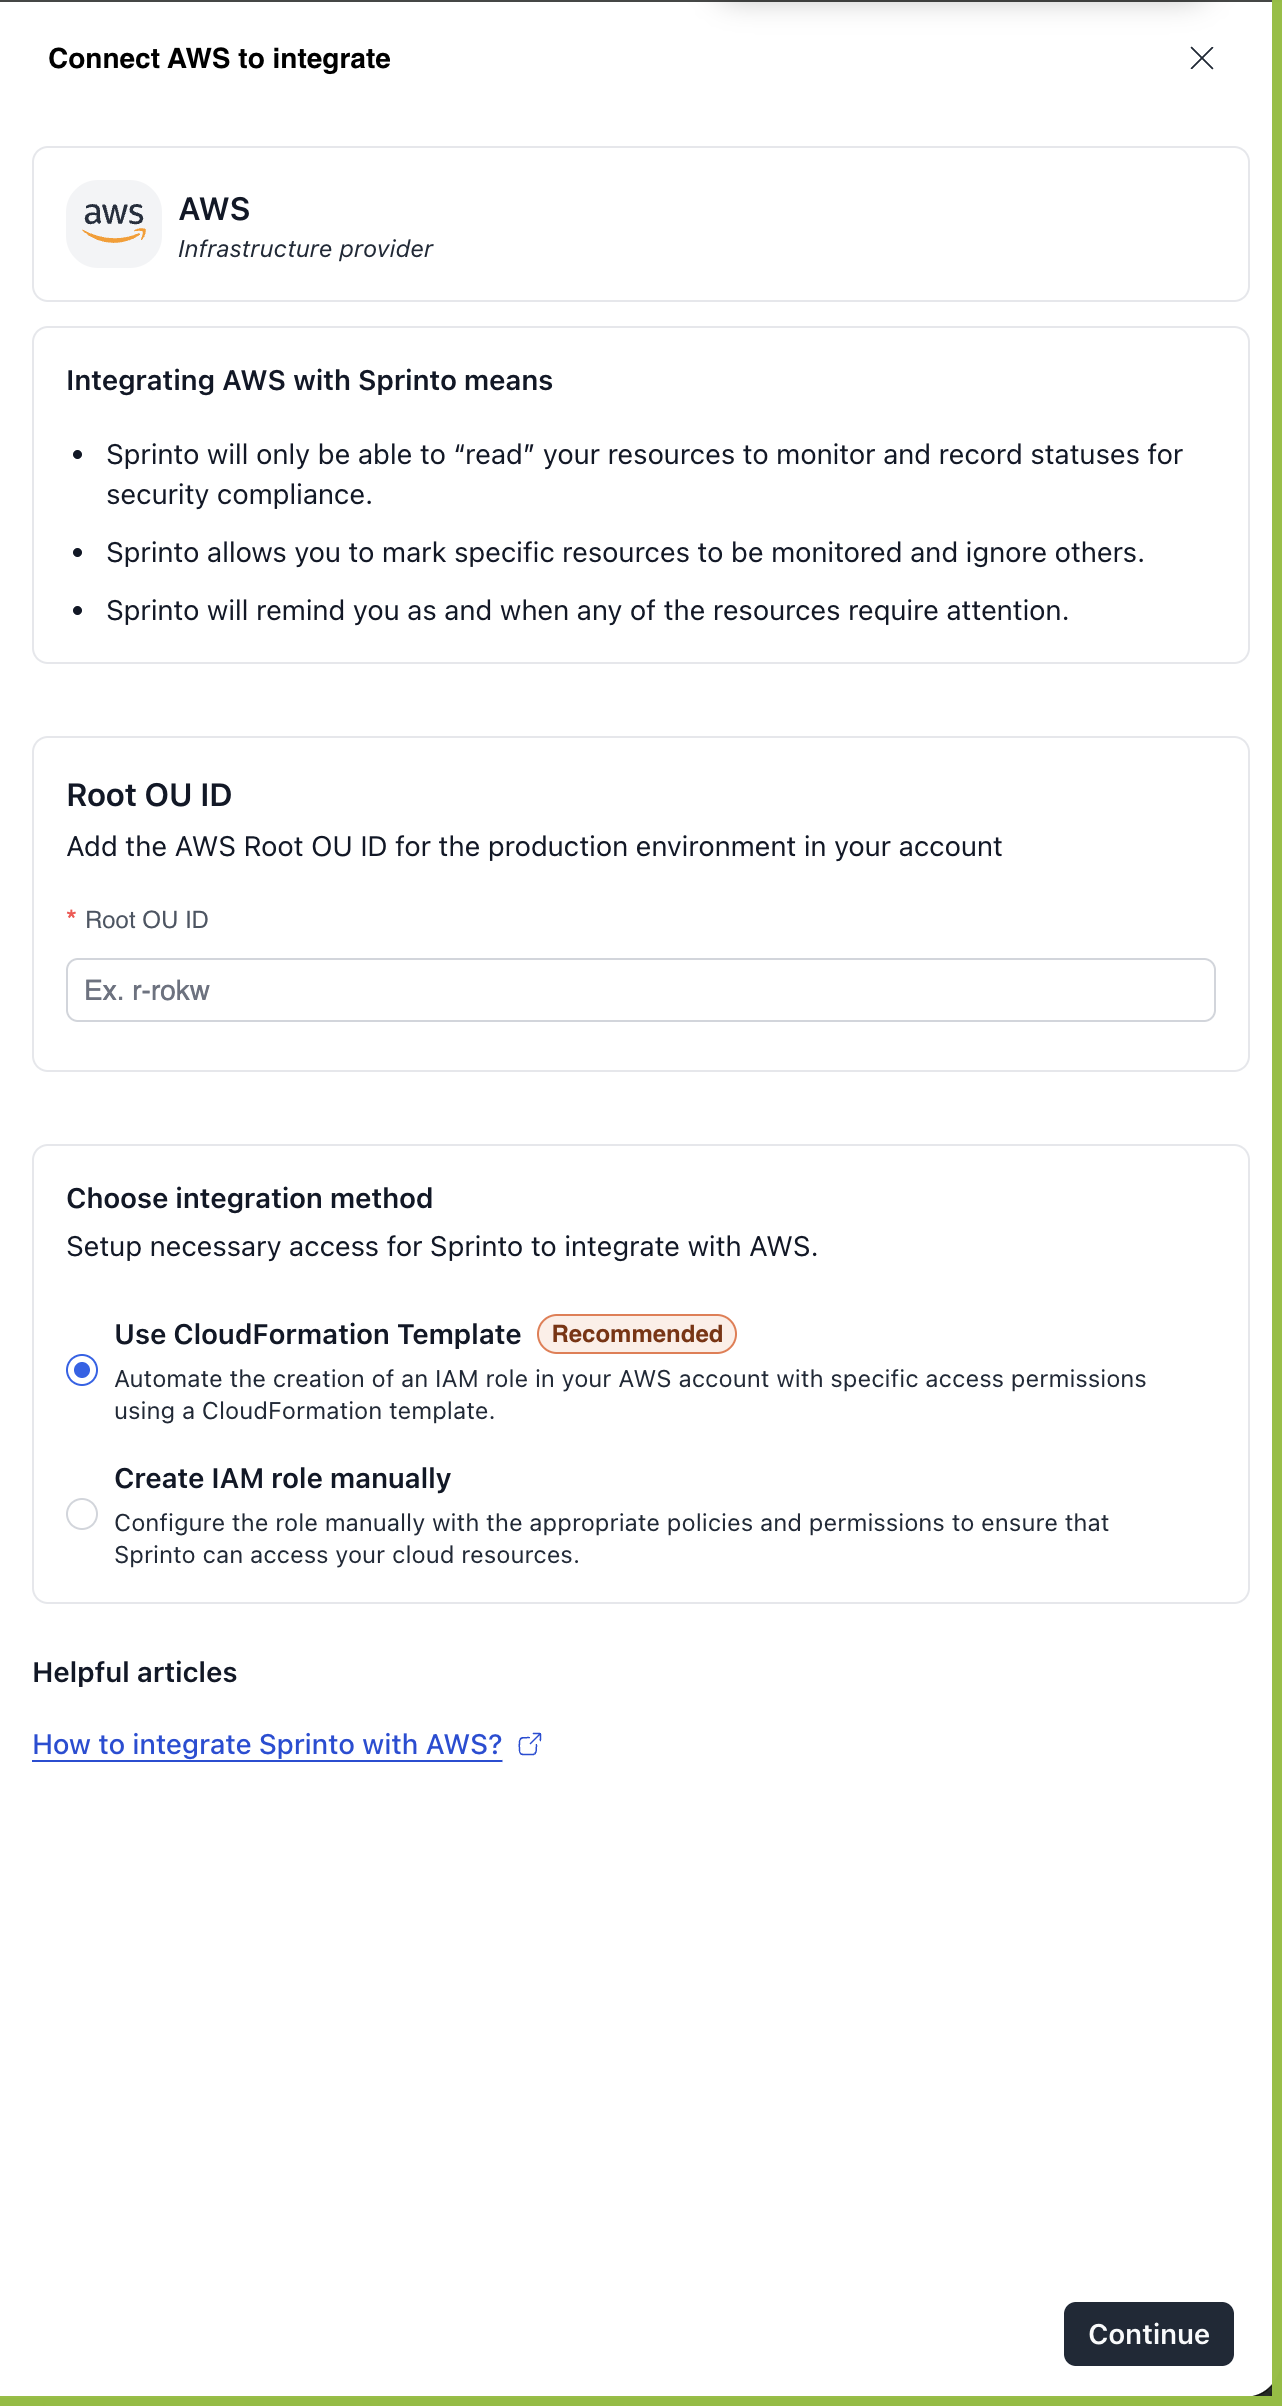Viewport: 1282px width, 2406px height.
Task: Click the external link icon beside help article
Action: [530, 1744]
